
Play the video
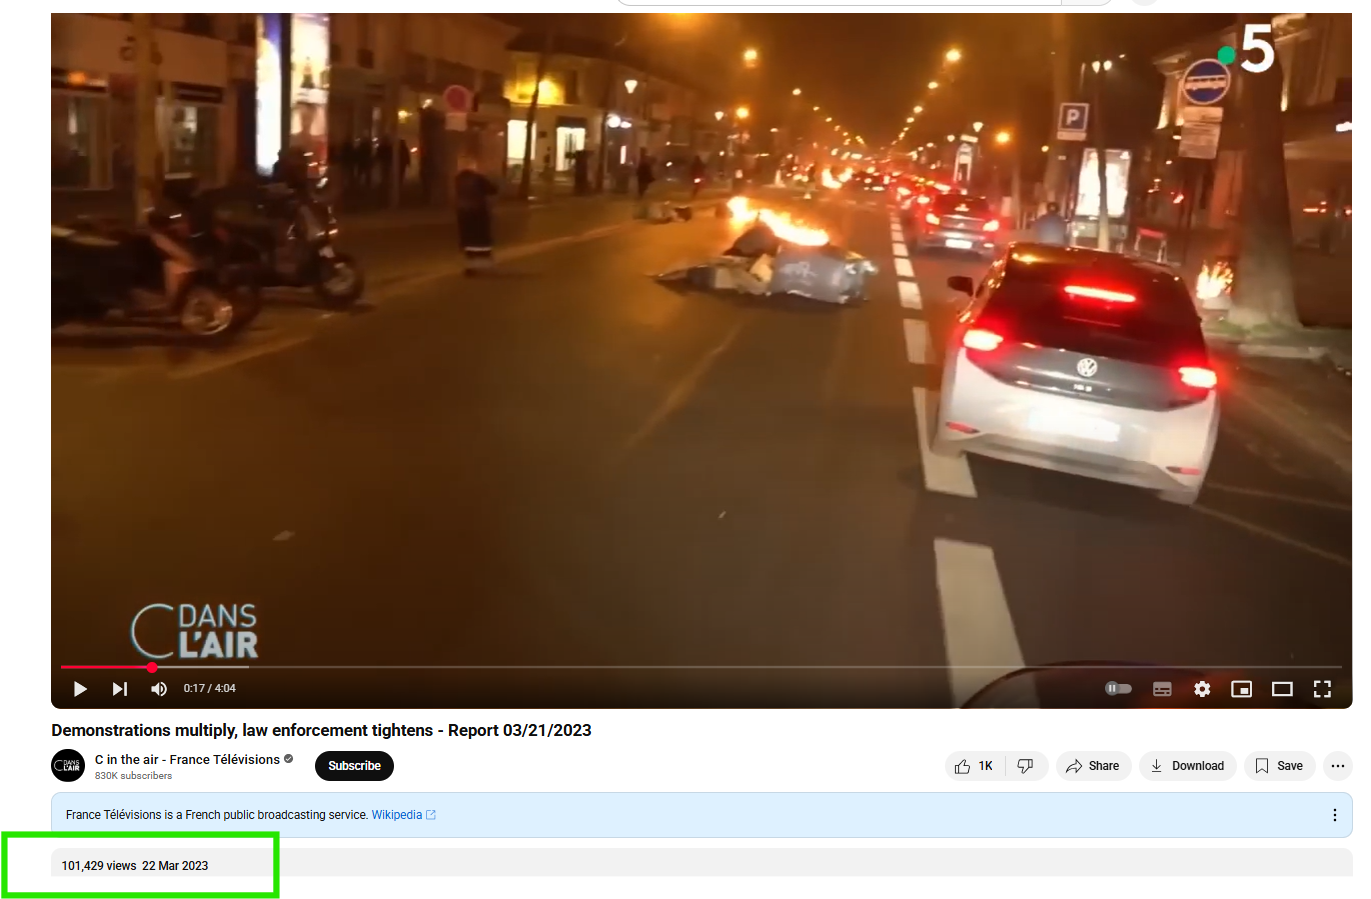[x=80, y=689]
